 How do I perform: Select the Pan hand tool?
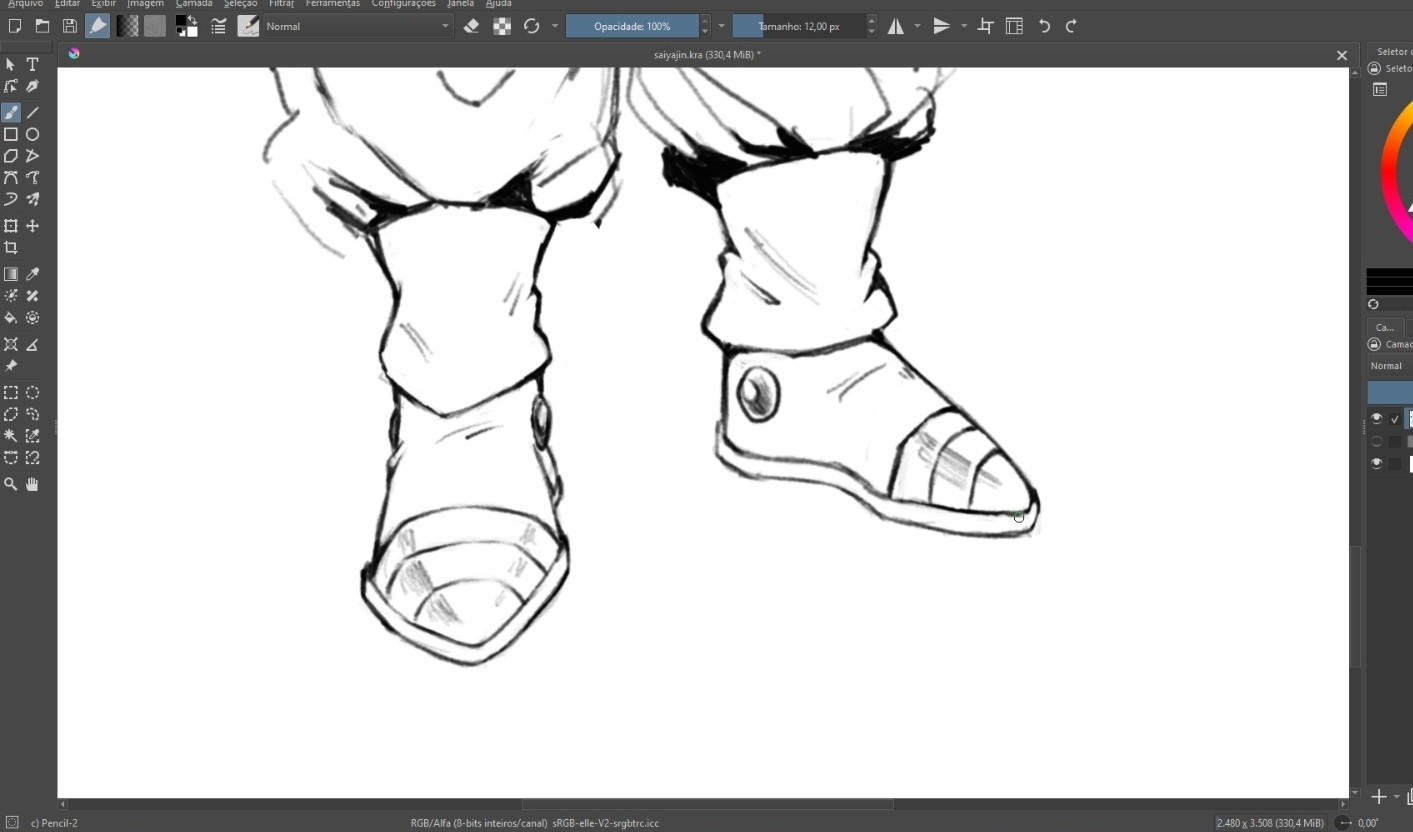click(x=32, y=484)
